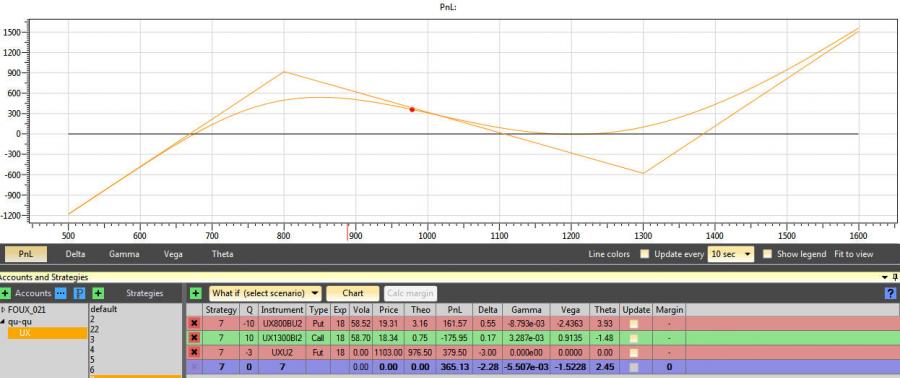Click the green plus icon beside Accounts
This screenshot has width=900, height=378.
6,293
